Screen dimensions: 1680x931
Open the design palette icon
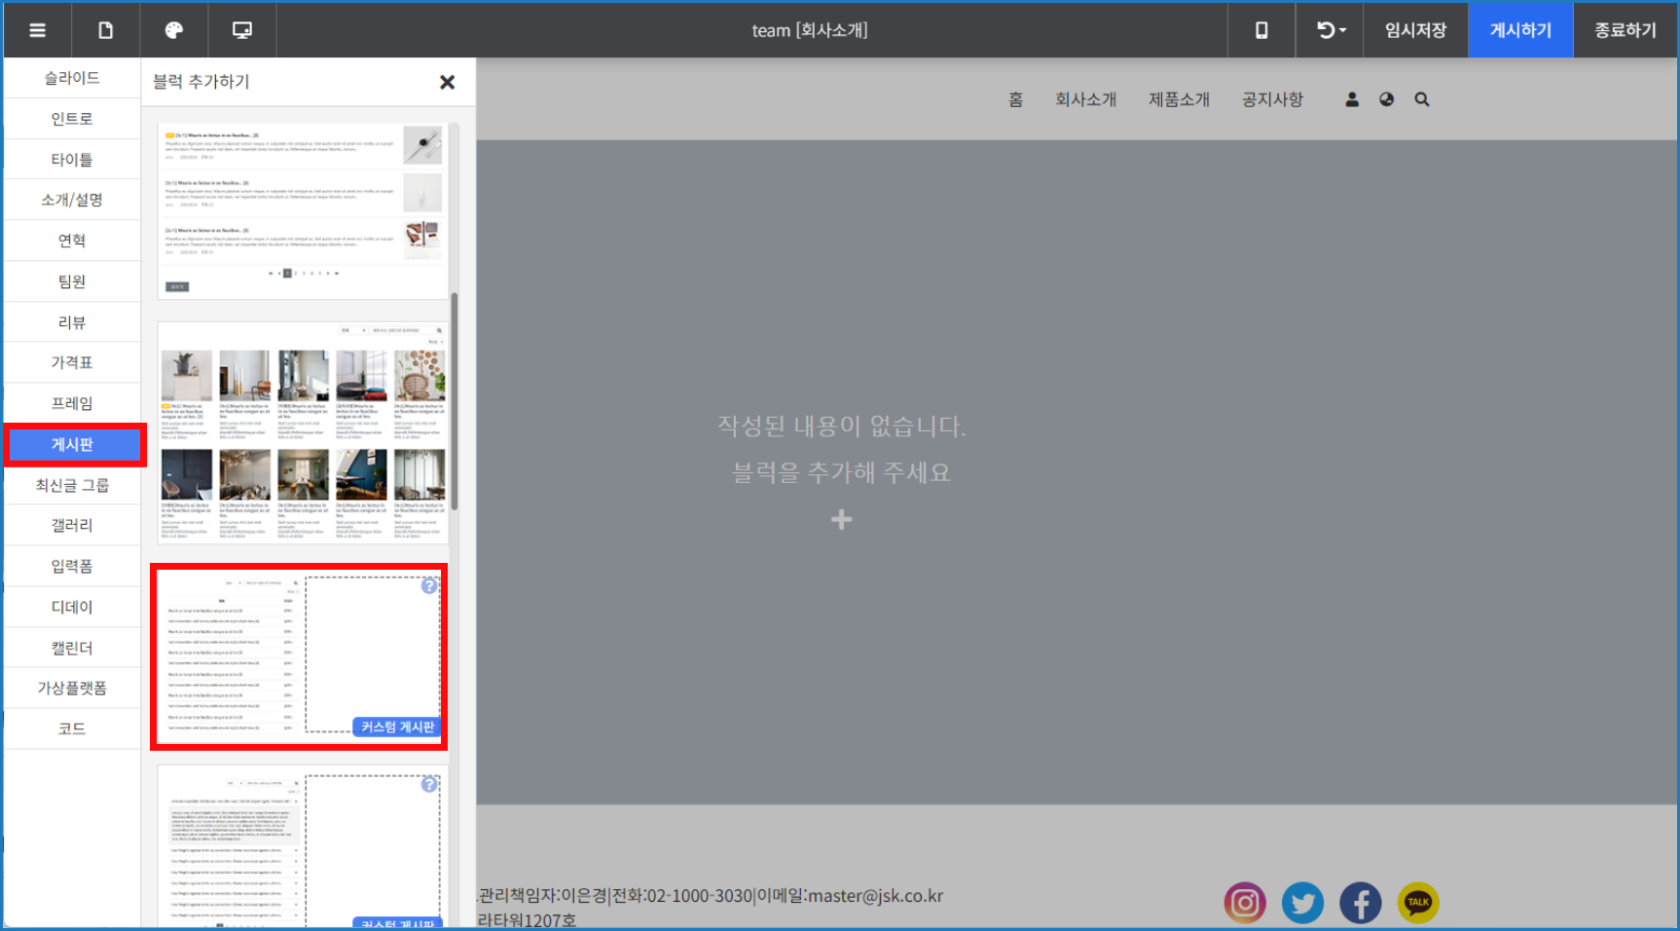174,30
